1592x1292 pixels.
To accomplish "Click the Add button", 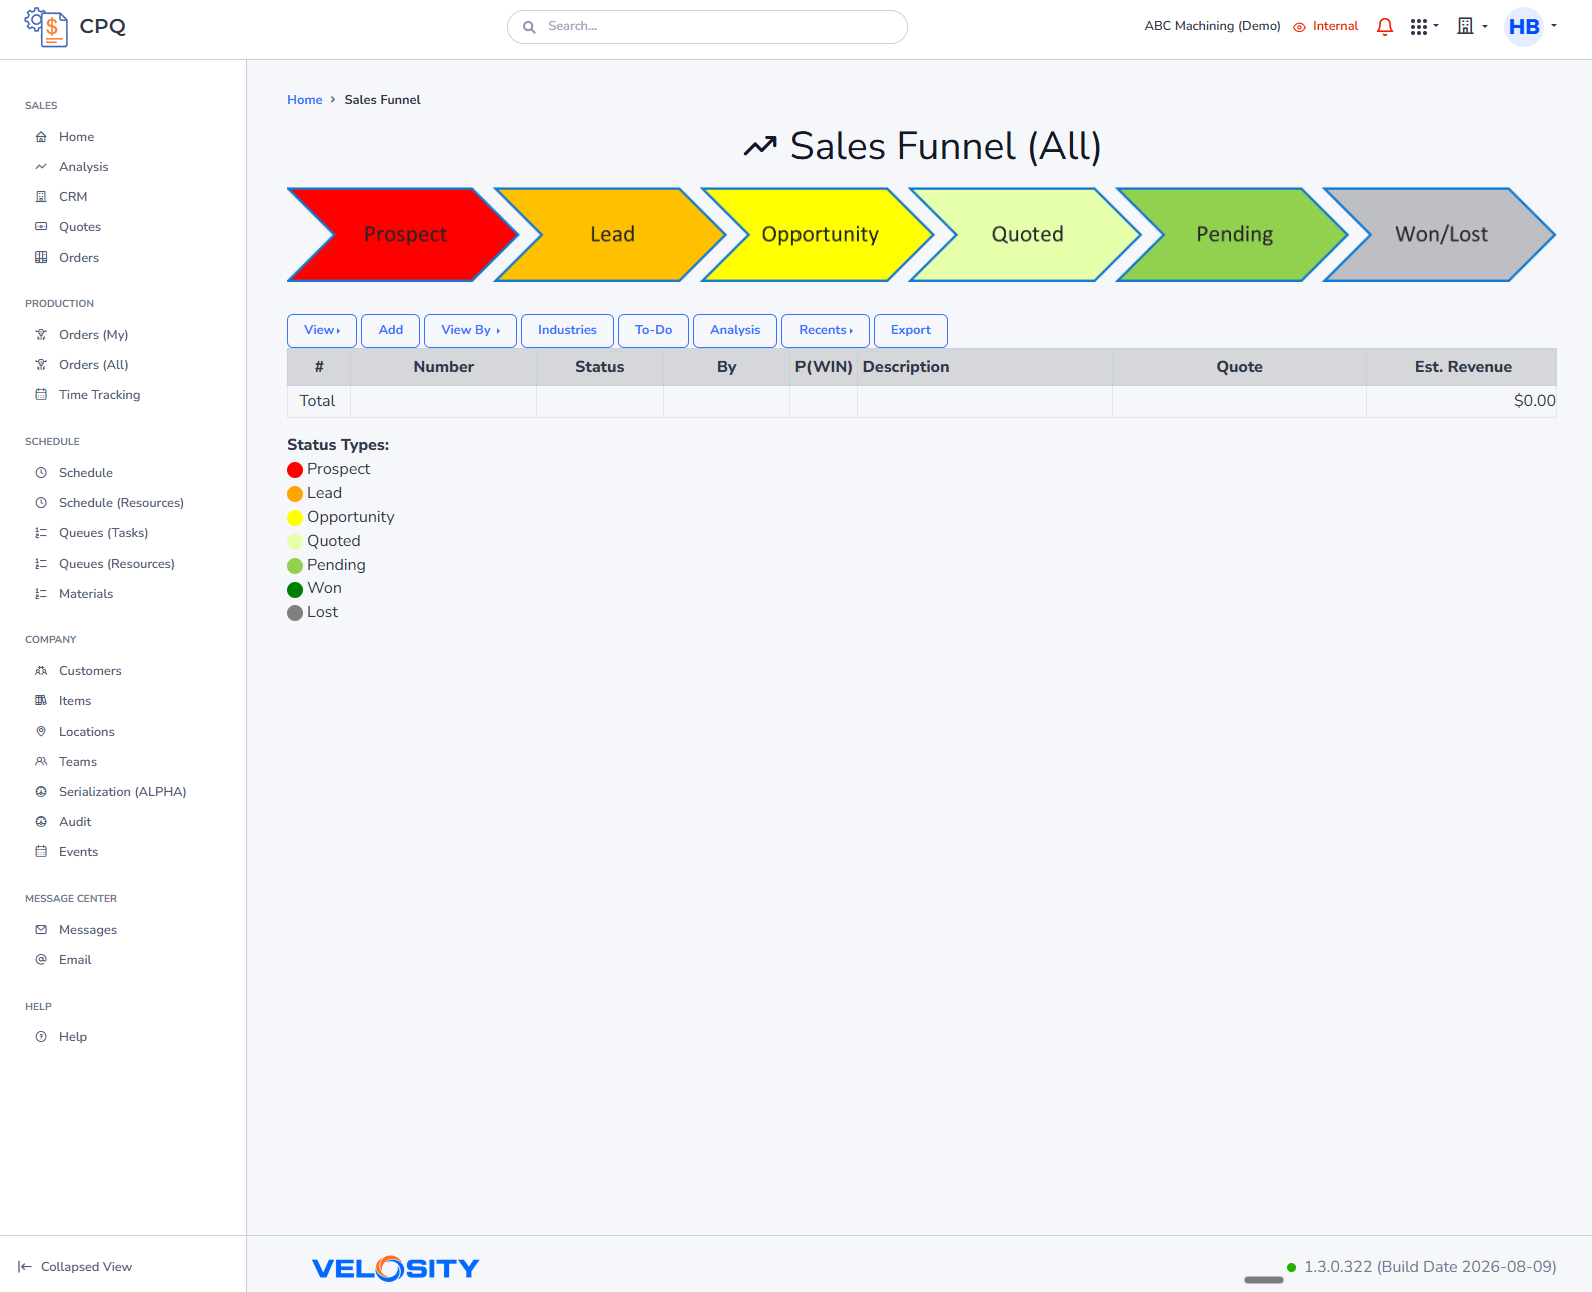I will tap(391, 331).
